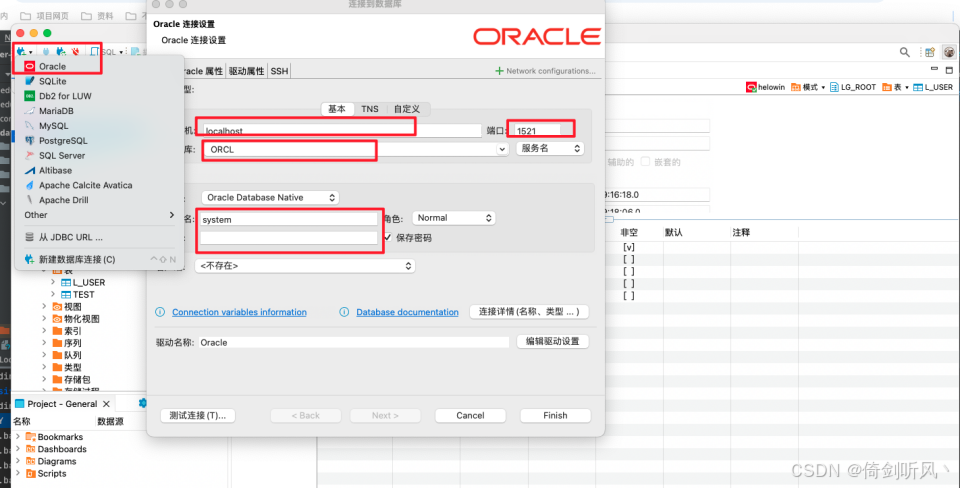Expand the Bookmarks project node

click(18, 437)
